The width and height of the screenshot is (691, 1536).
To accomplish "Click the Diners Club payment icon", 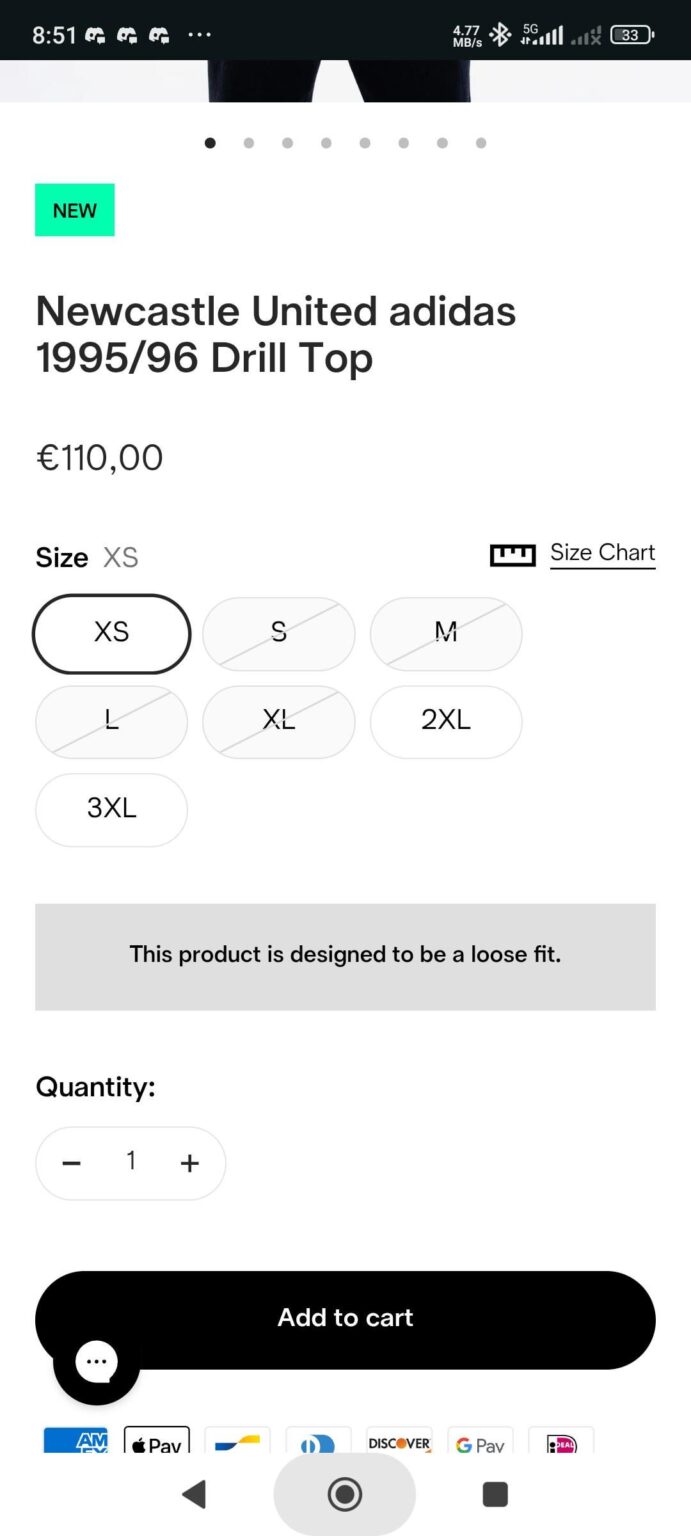I will (x=318, y=1443).
